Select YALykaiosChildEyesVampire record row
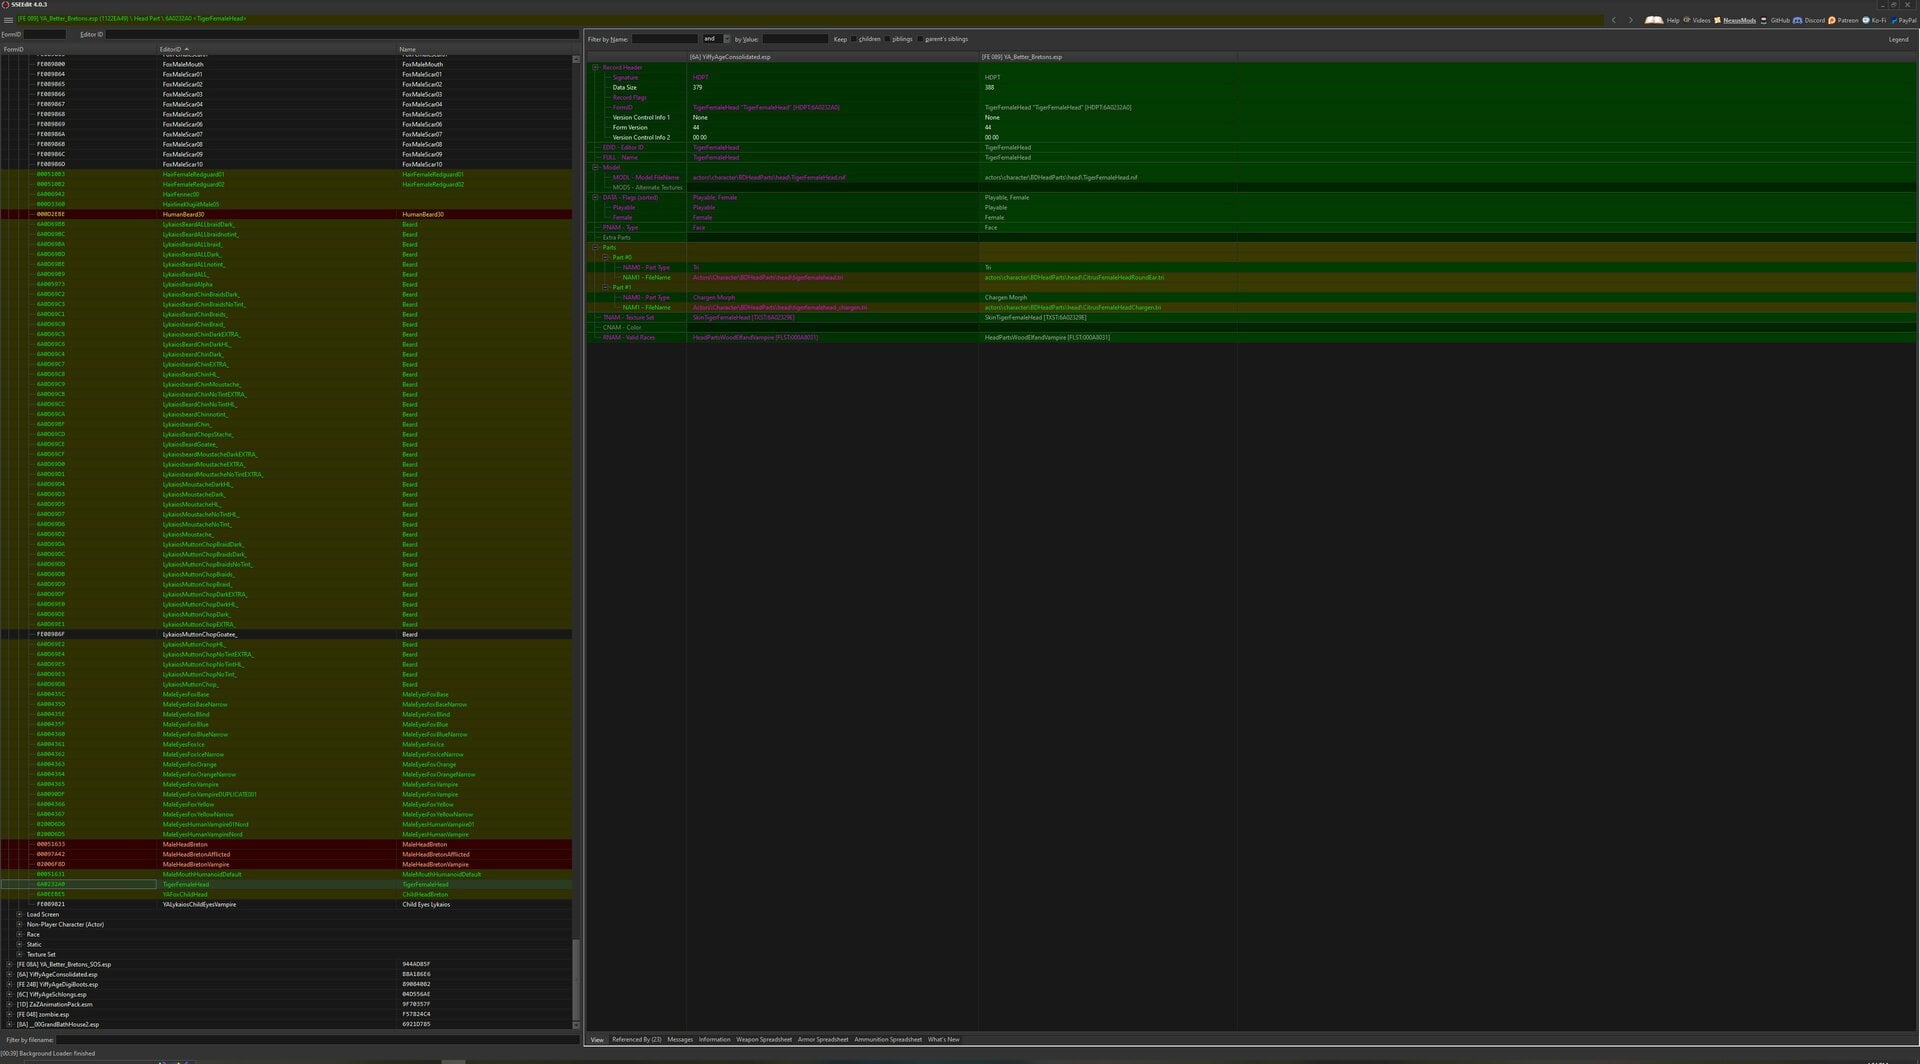This screenshot has width=1920, height=1064. point(286,904)
